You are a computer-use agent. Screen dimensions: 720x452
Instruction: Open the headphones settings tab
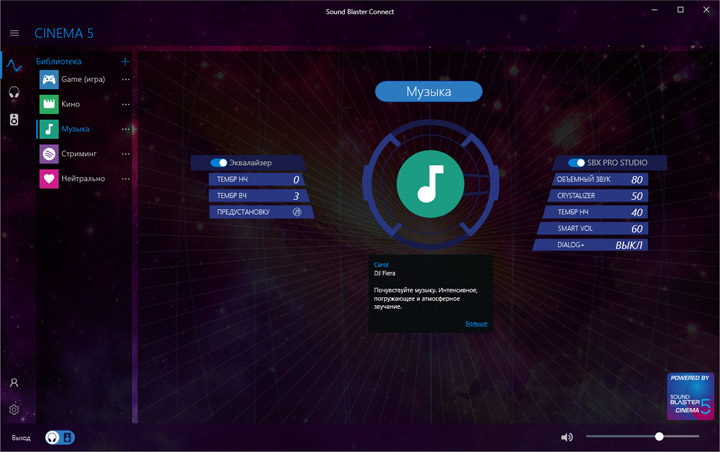click(x=14, y=92)
